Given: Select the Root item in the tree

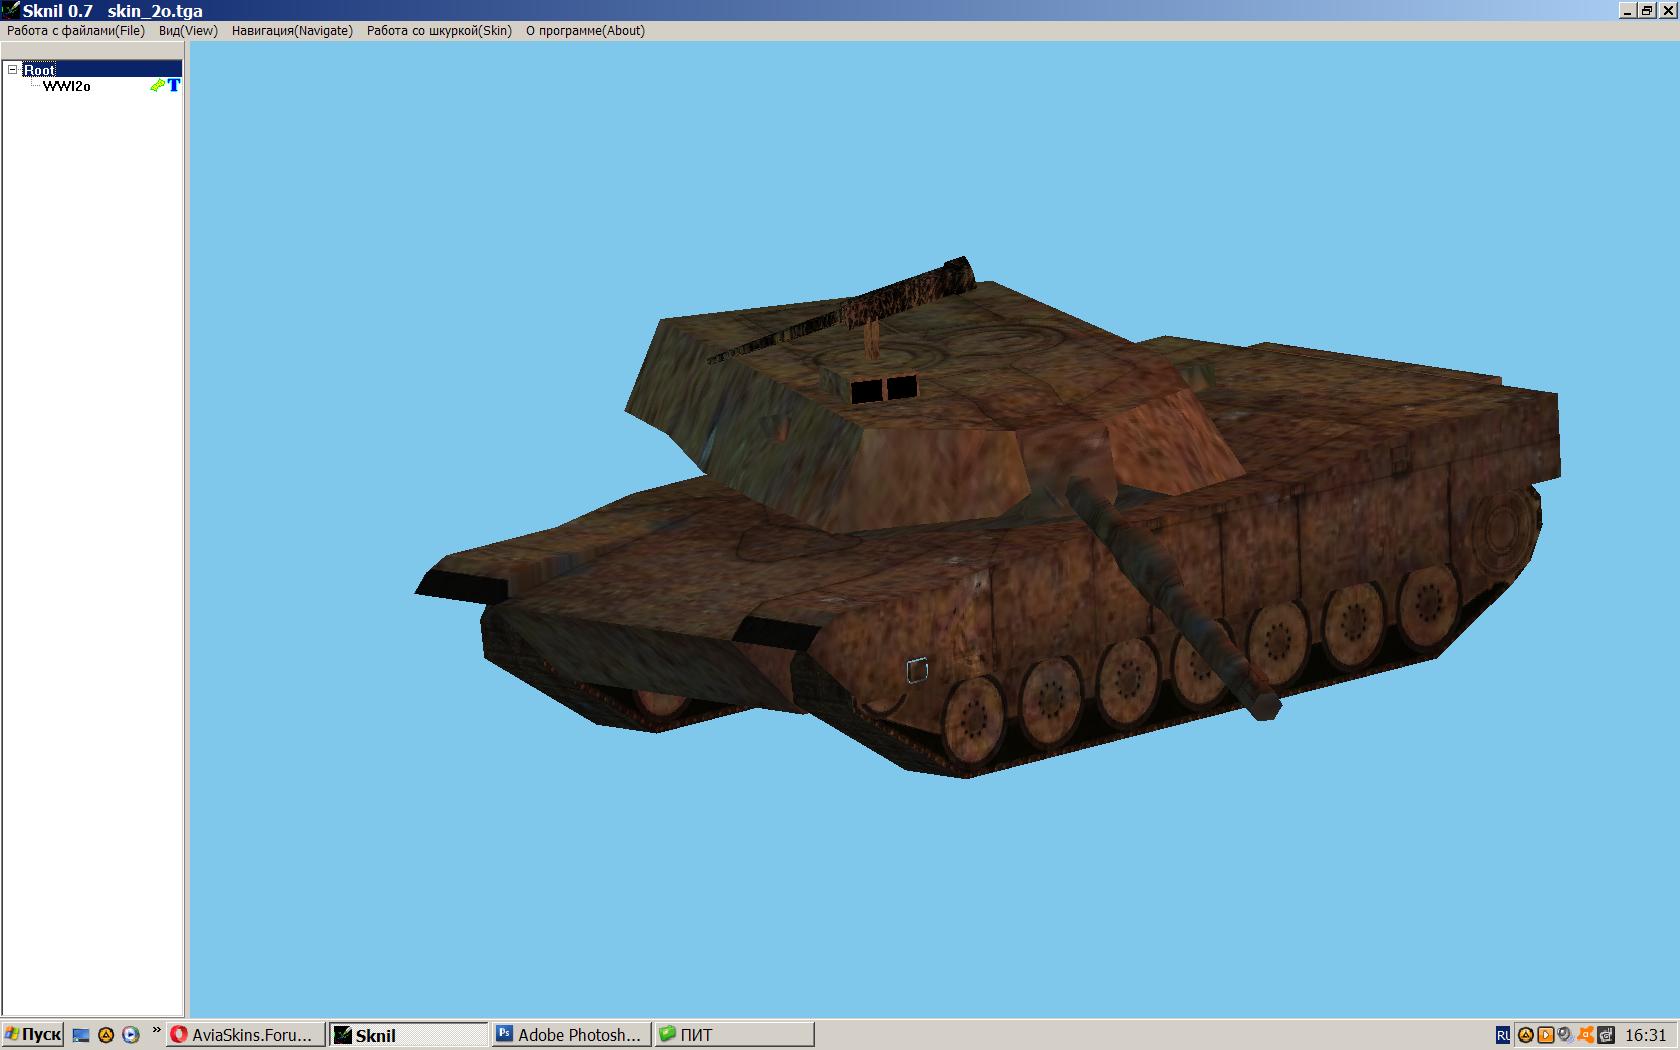Looking at the screenshot, I should [40, 70].
